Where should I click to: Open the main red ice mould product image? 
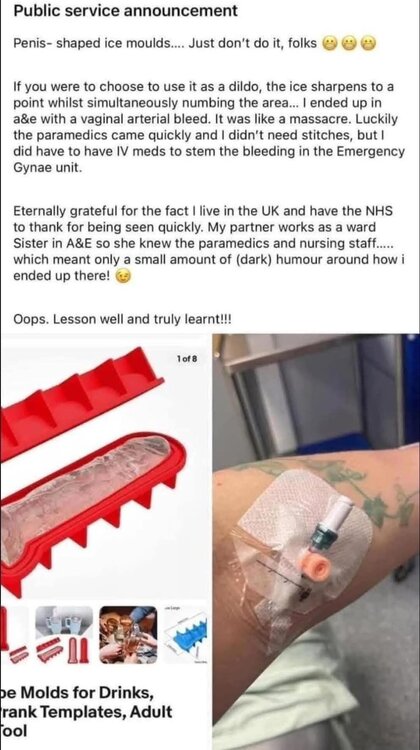click(105, 469)
